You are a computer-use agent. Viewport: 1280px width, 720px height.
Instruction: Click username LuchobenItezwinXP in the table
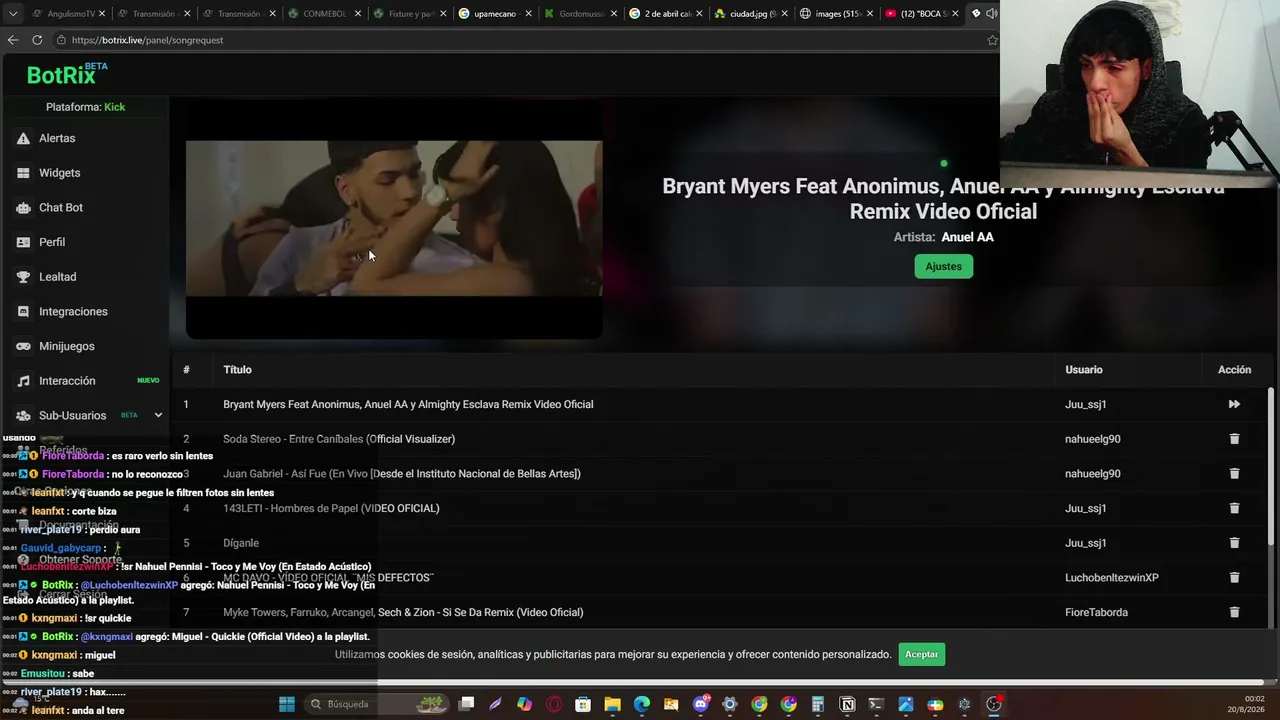[x=1112, y=578]
